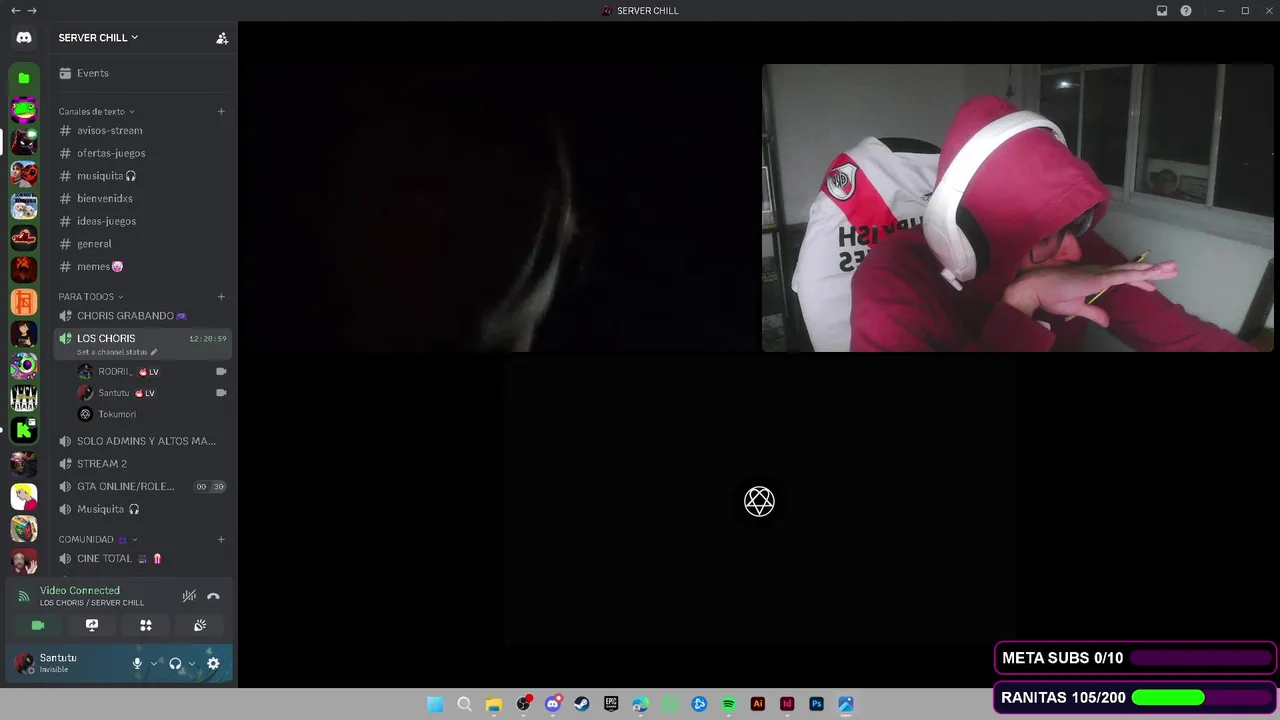Open Discord direct messages home icon
The width and height of the screenshot is (1280, 720).
pos(24,37)
